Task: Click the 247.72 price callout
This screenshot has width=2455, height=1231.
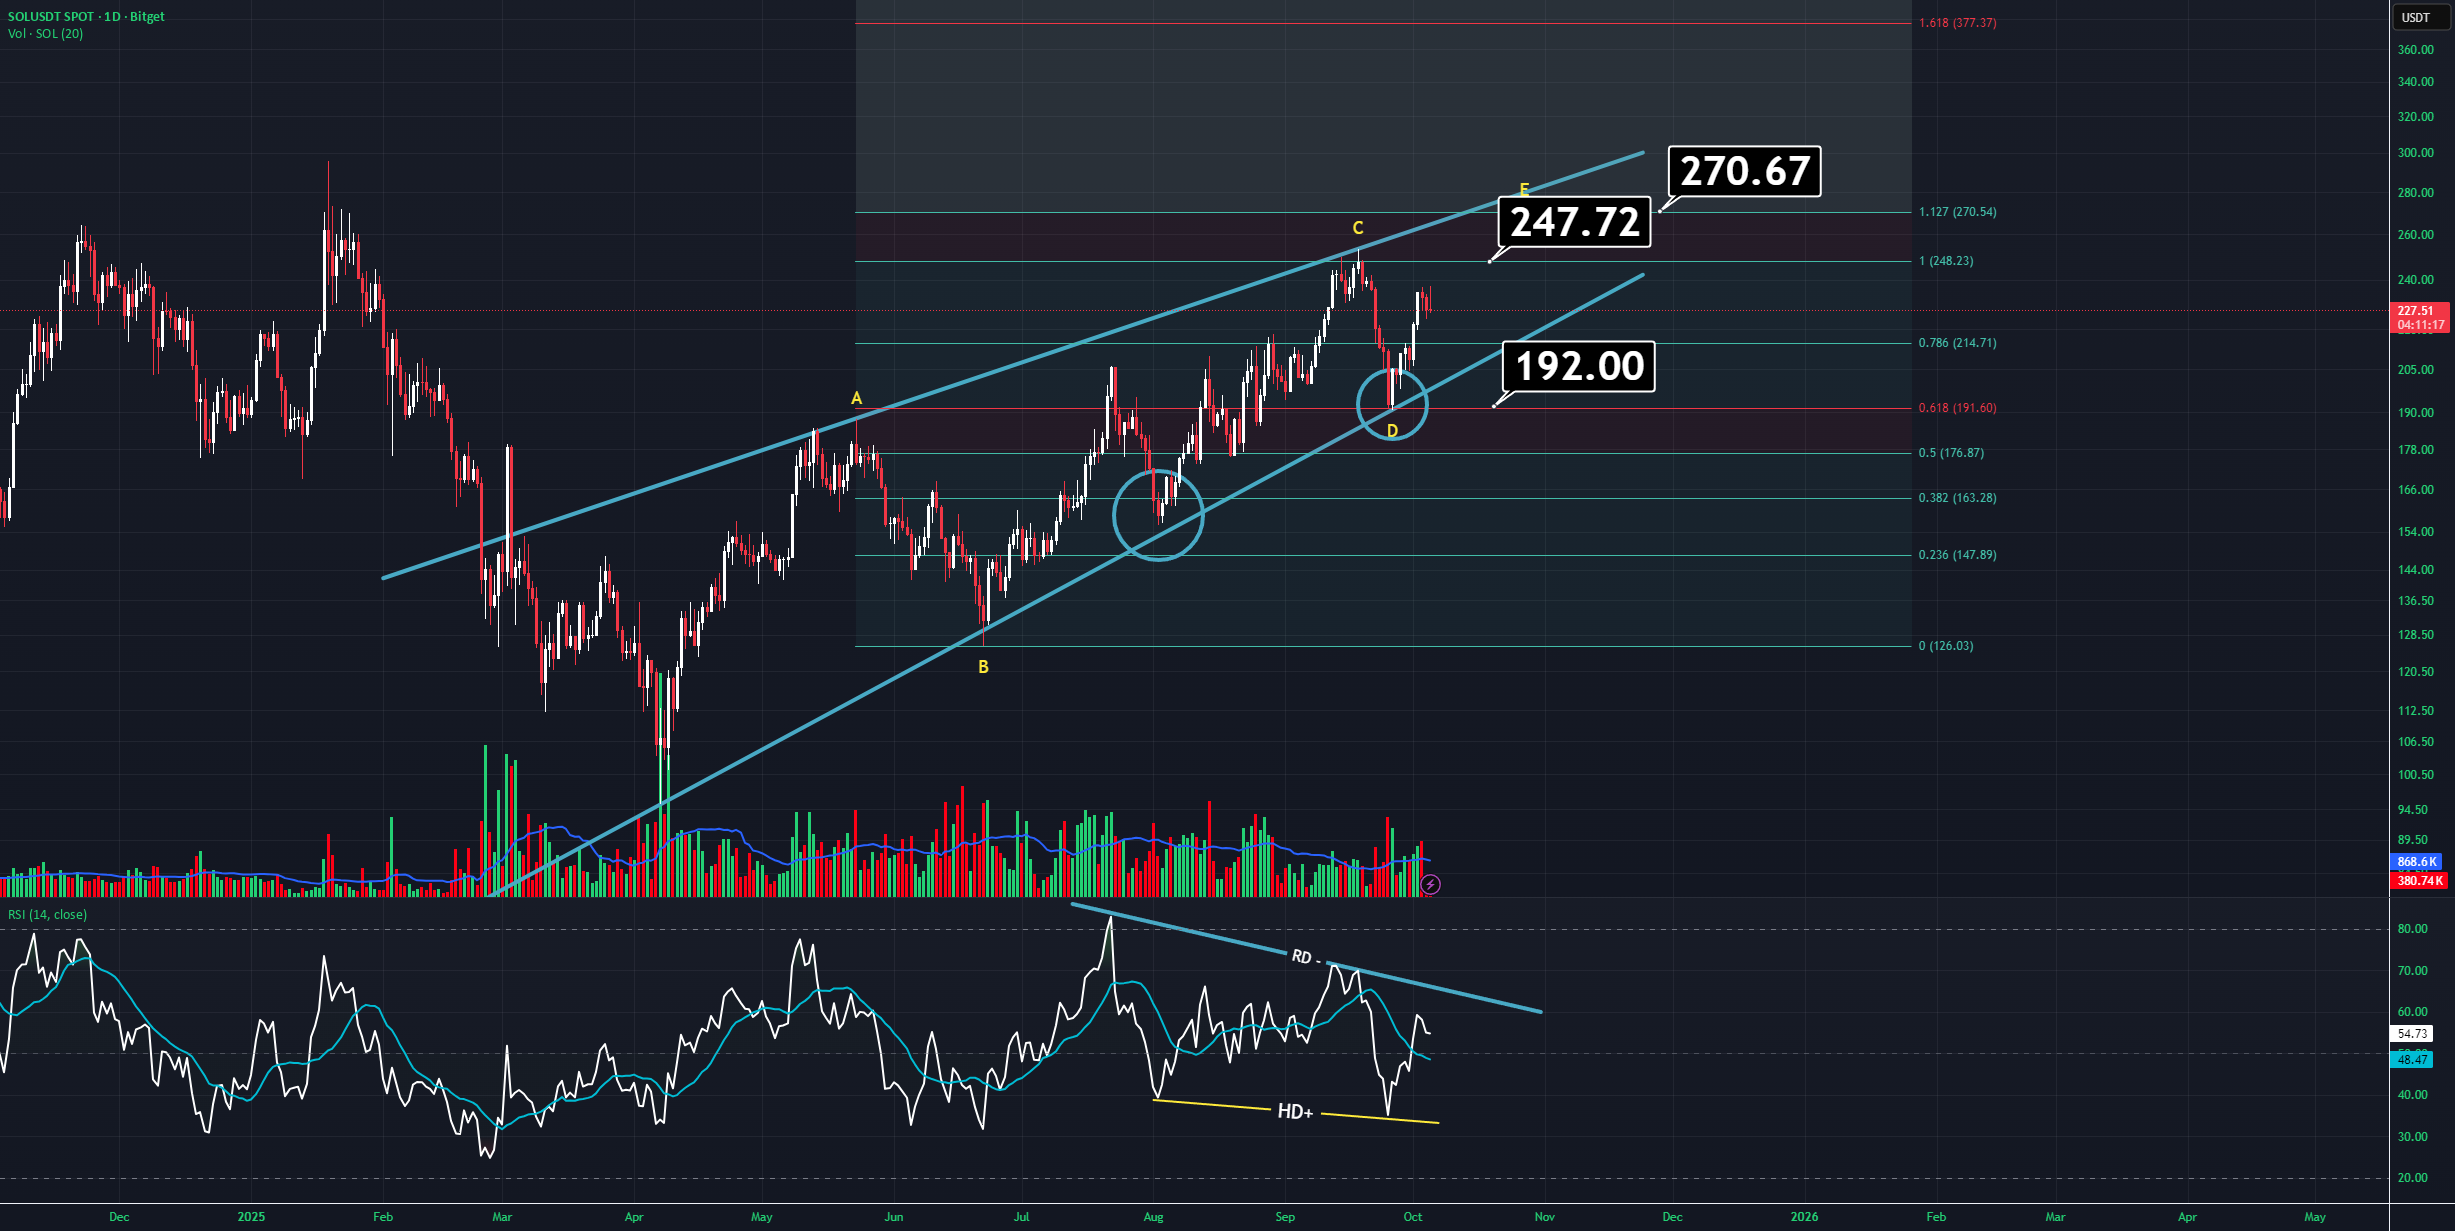Action: click(1575, 222)
